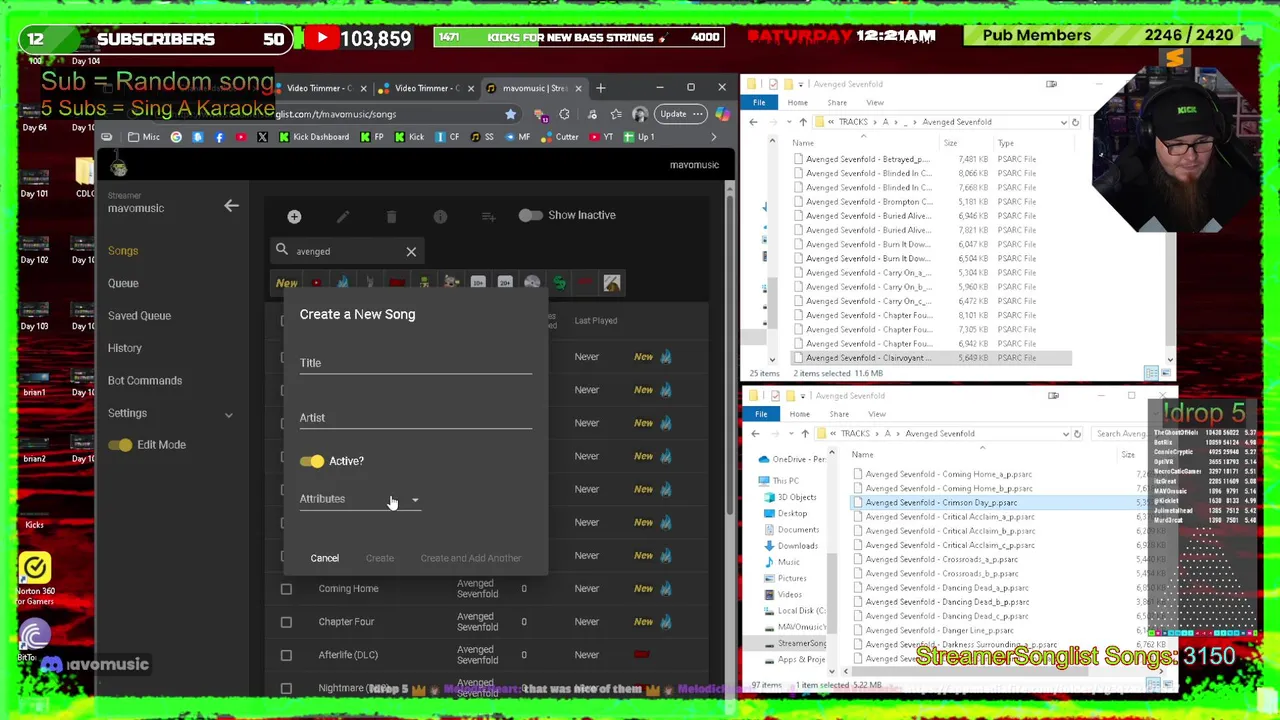The image size is (1280, 720).
Task: Open Saved Queue in sidebar
Action: pos(139,316)
